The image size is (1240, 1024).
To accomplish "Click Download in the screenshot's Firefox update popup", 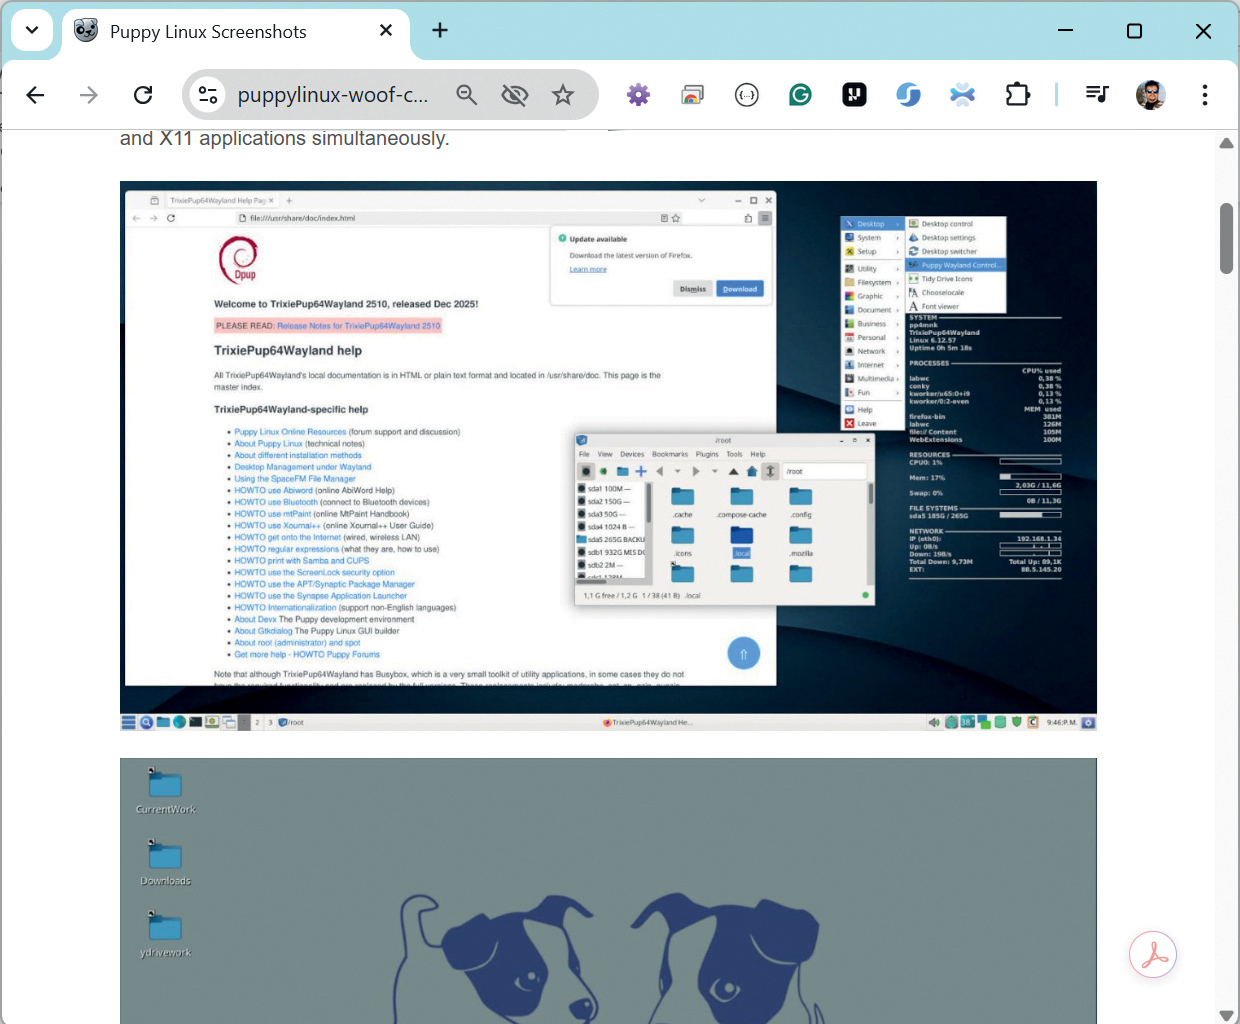I will coord(740,289).
